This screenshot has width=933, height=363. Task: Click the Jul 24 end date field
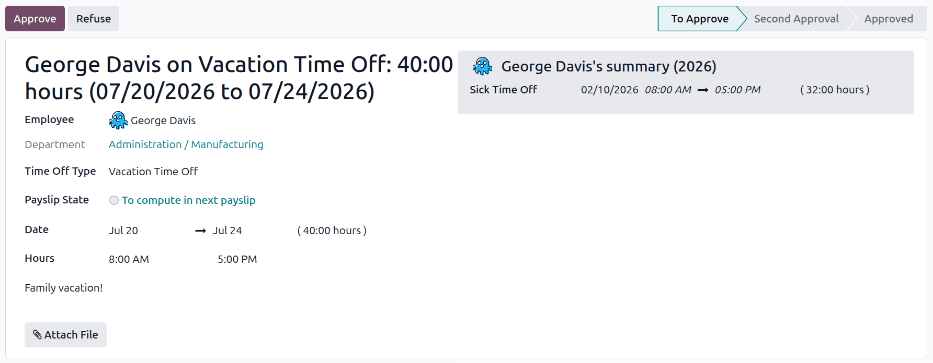227,230
